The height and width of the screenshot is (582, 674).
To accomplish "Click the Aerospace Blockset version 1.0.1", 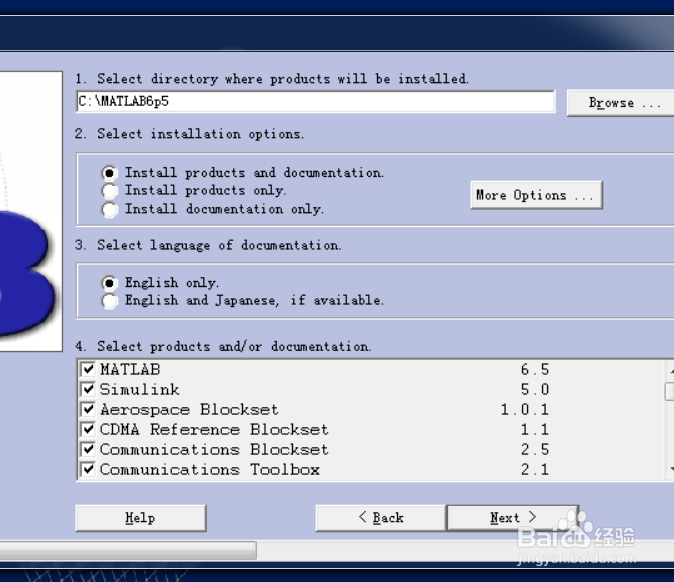I will pyautogui.click(x=525, y=409).
